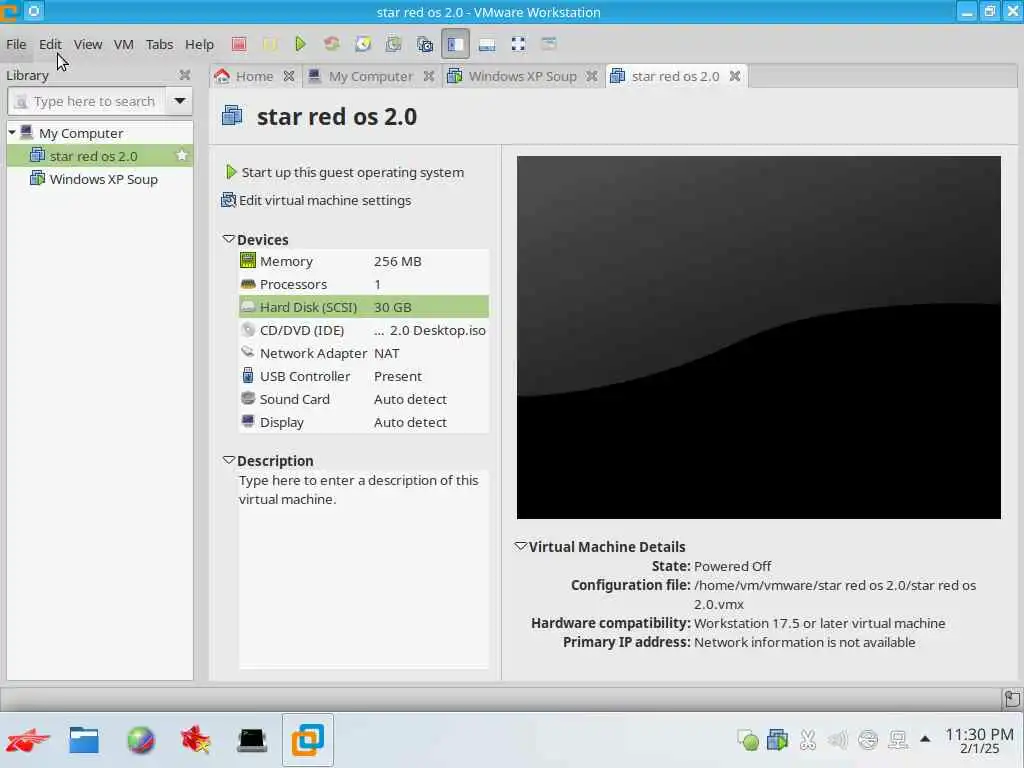Select the Hard Disk (SCSI) device row
Screen dimensions: 1024x768
tap(364, 307)
